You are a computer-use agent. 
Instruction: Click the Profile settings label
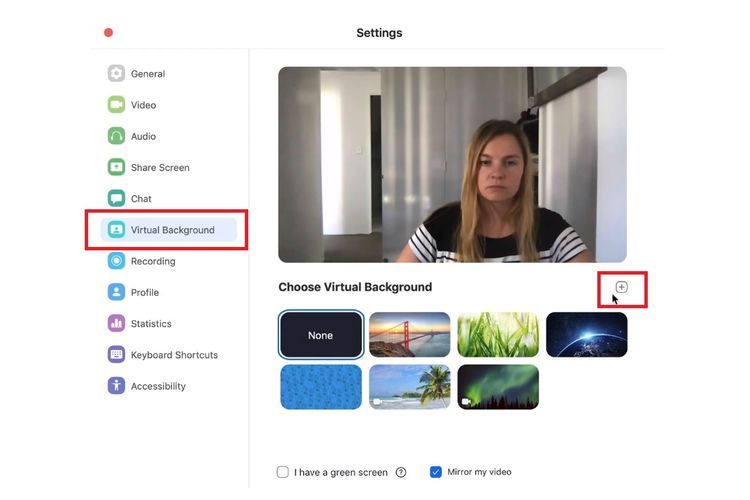145,292
